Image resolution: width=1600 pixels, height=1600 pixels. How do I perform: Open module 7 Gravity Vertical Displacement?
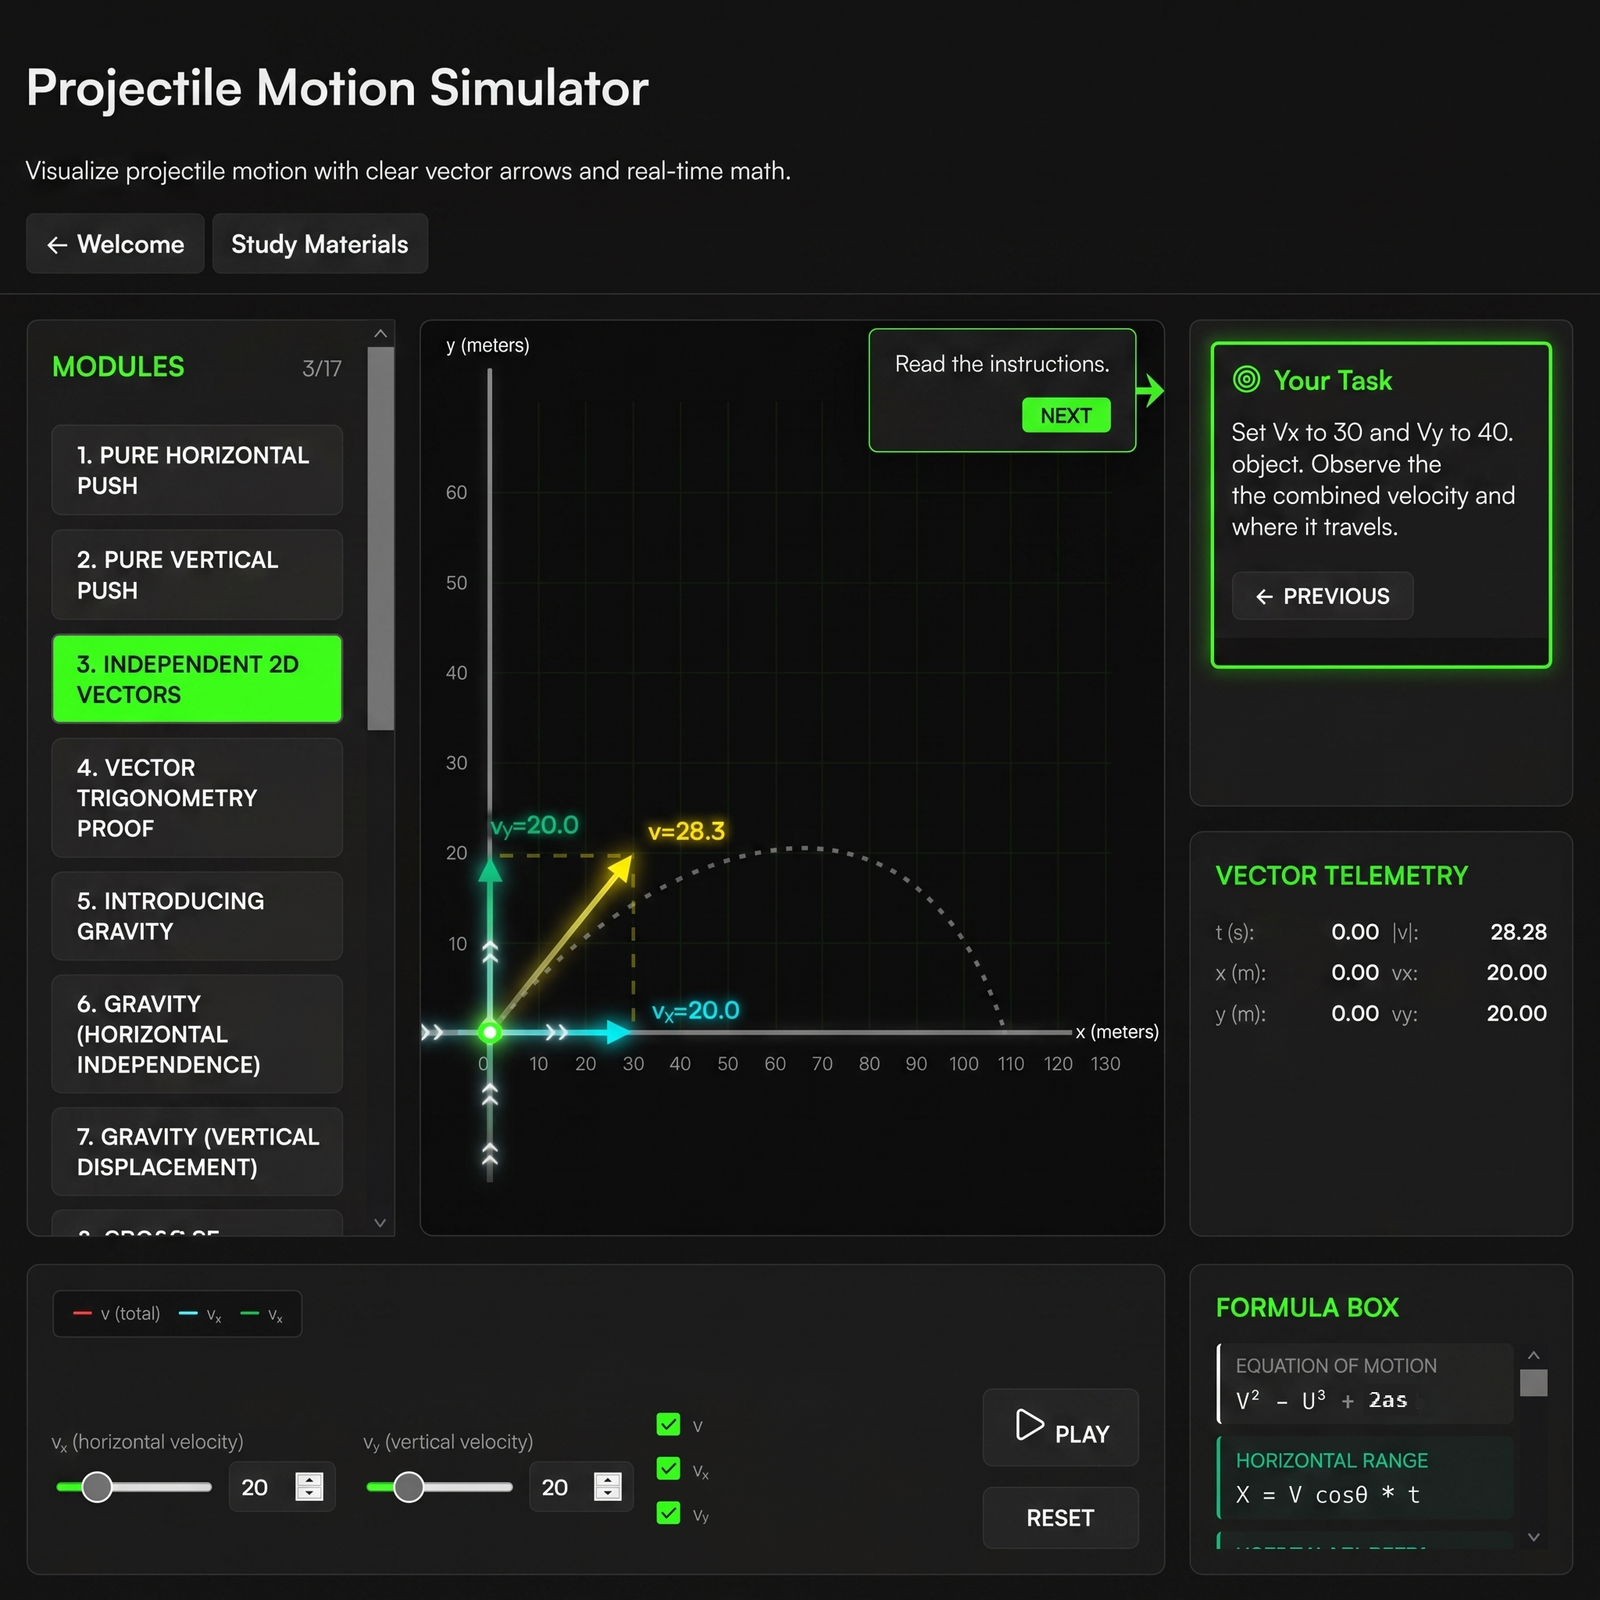197,1152
